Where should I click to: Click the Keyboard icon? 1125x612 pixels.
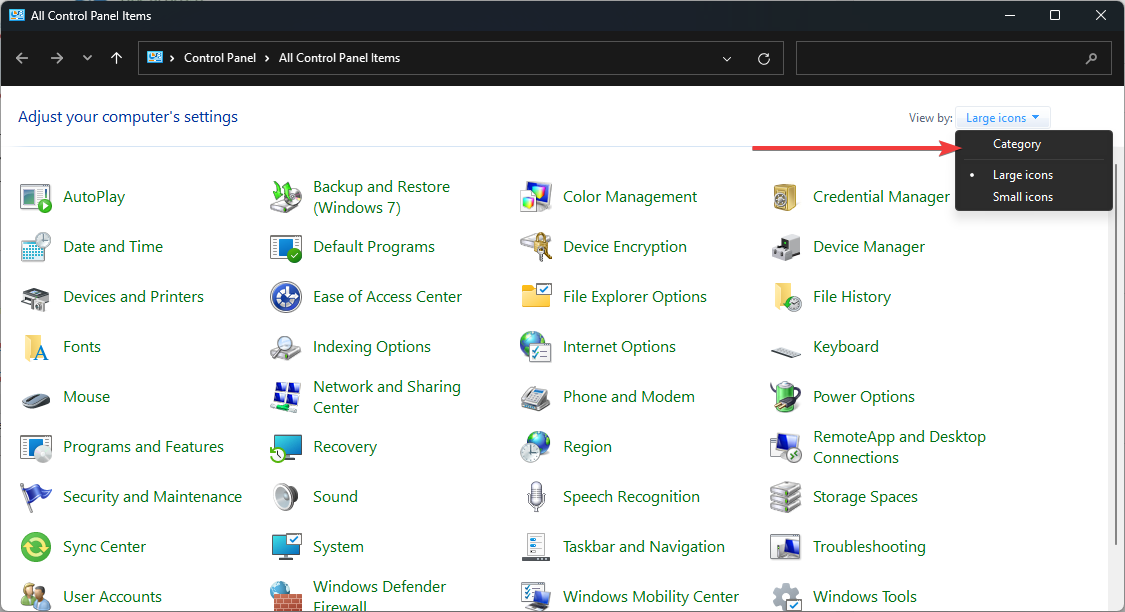[786, 352]
